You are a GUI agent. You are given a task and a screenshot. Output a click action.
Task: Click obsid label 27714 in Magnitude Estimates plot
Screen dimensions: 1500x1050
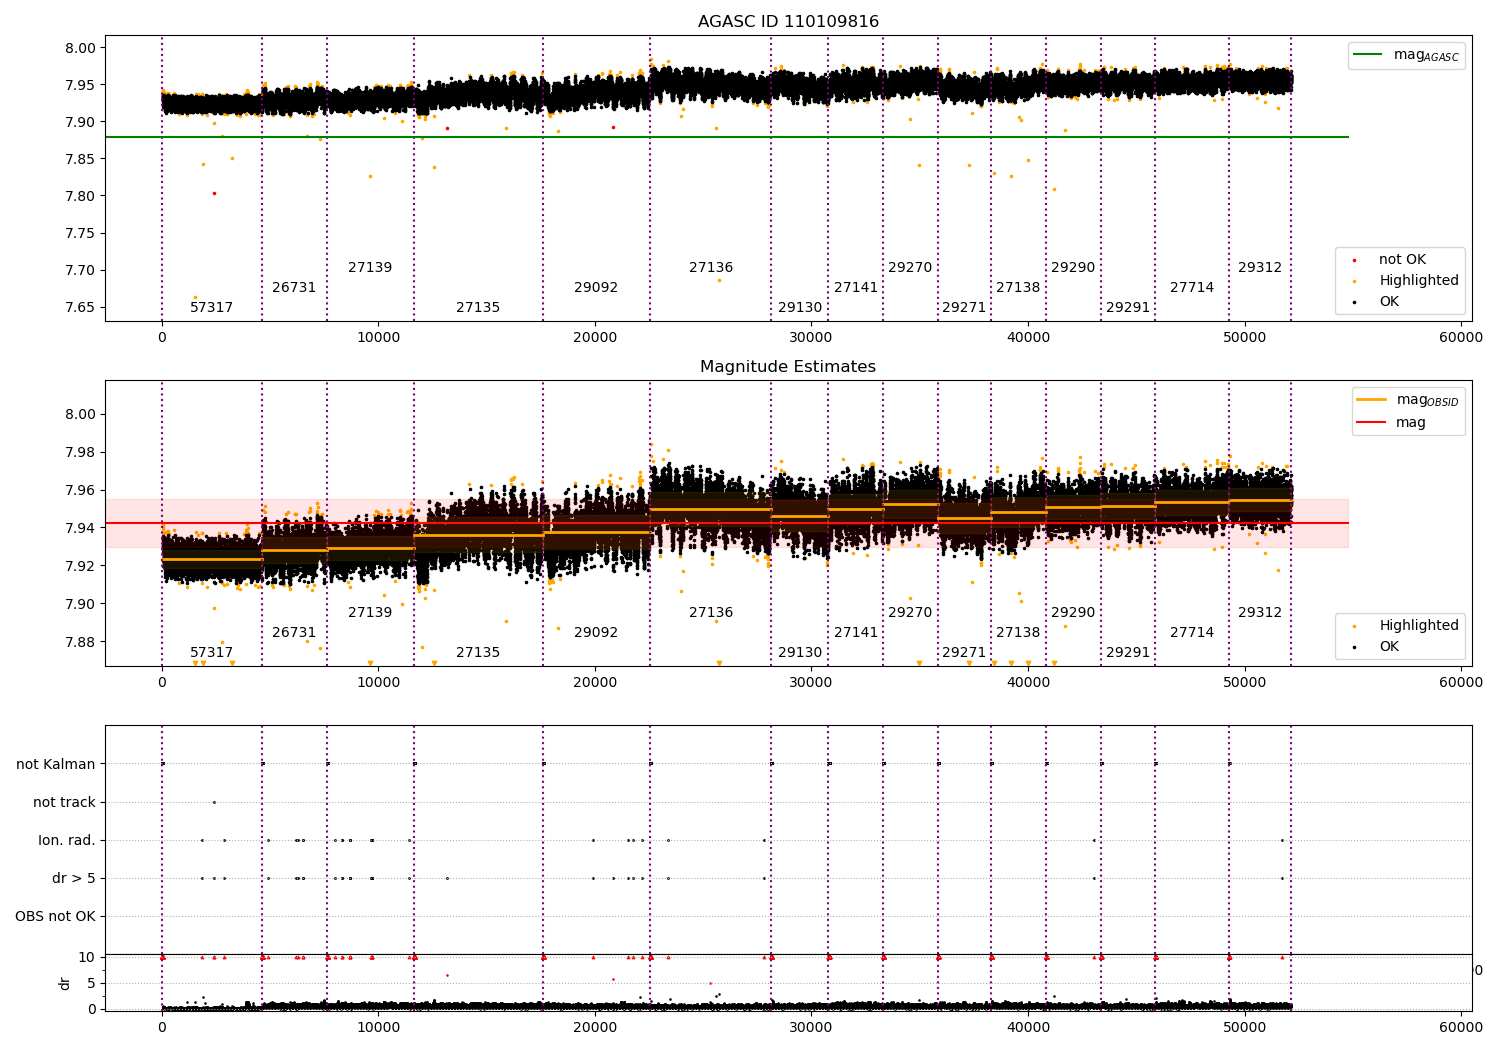click(1192, 633)
